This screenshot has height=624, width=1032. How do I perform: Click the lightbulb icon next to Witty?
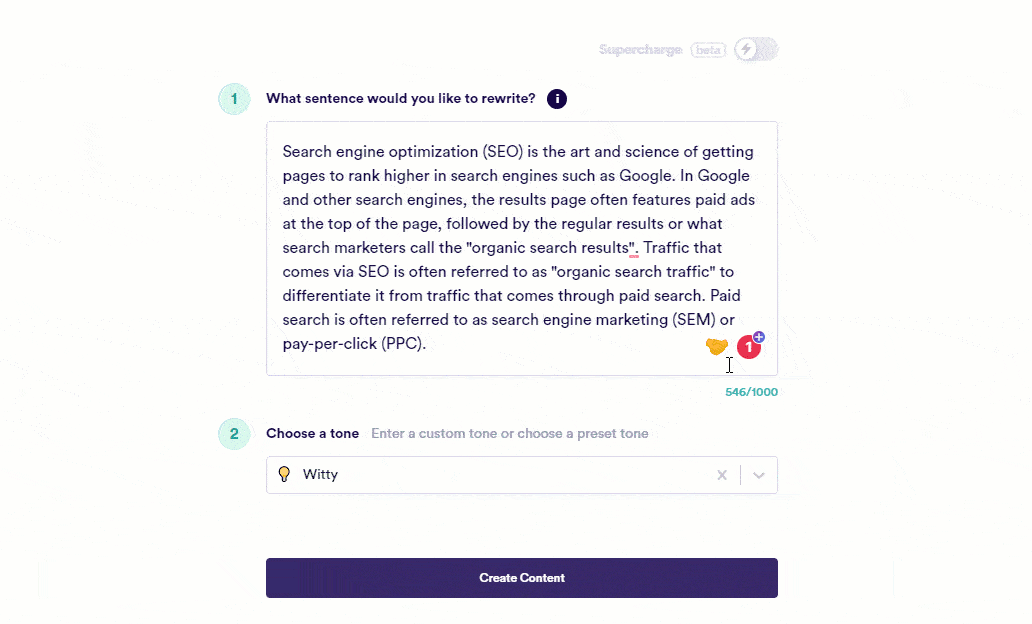point(284,475)
